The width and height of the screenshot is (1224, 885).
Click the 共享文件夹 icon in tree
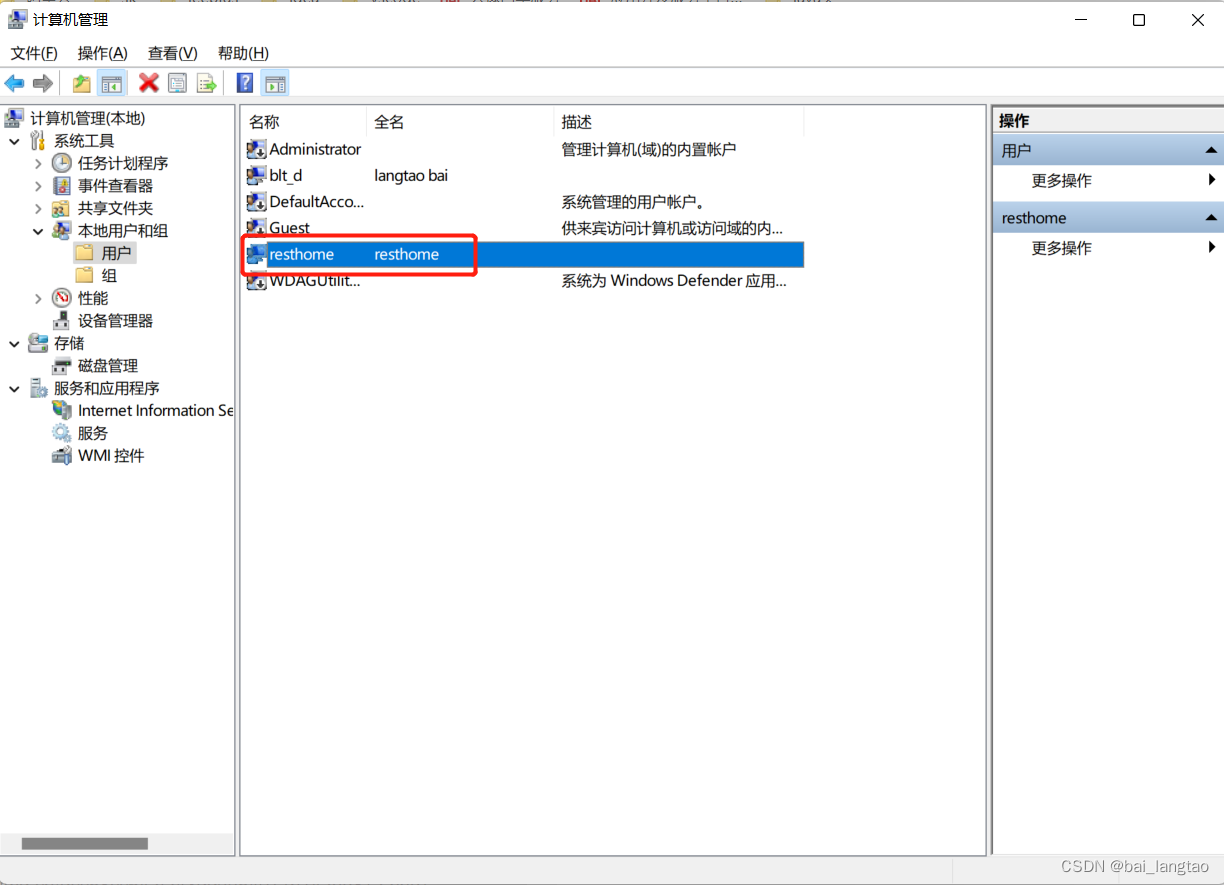pos(62,208)
